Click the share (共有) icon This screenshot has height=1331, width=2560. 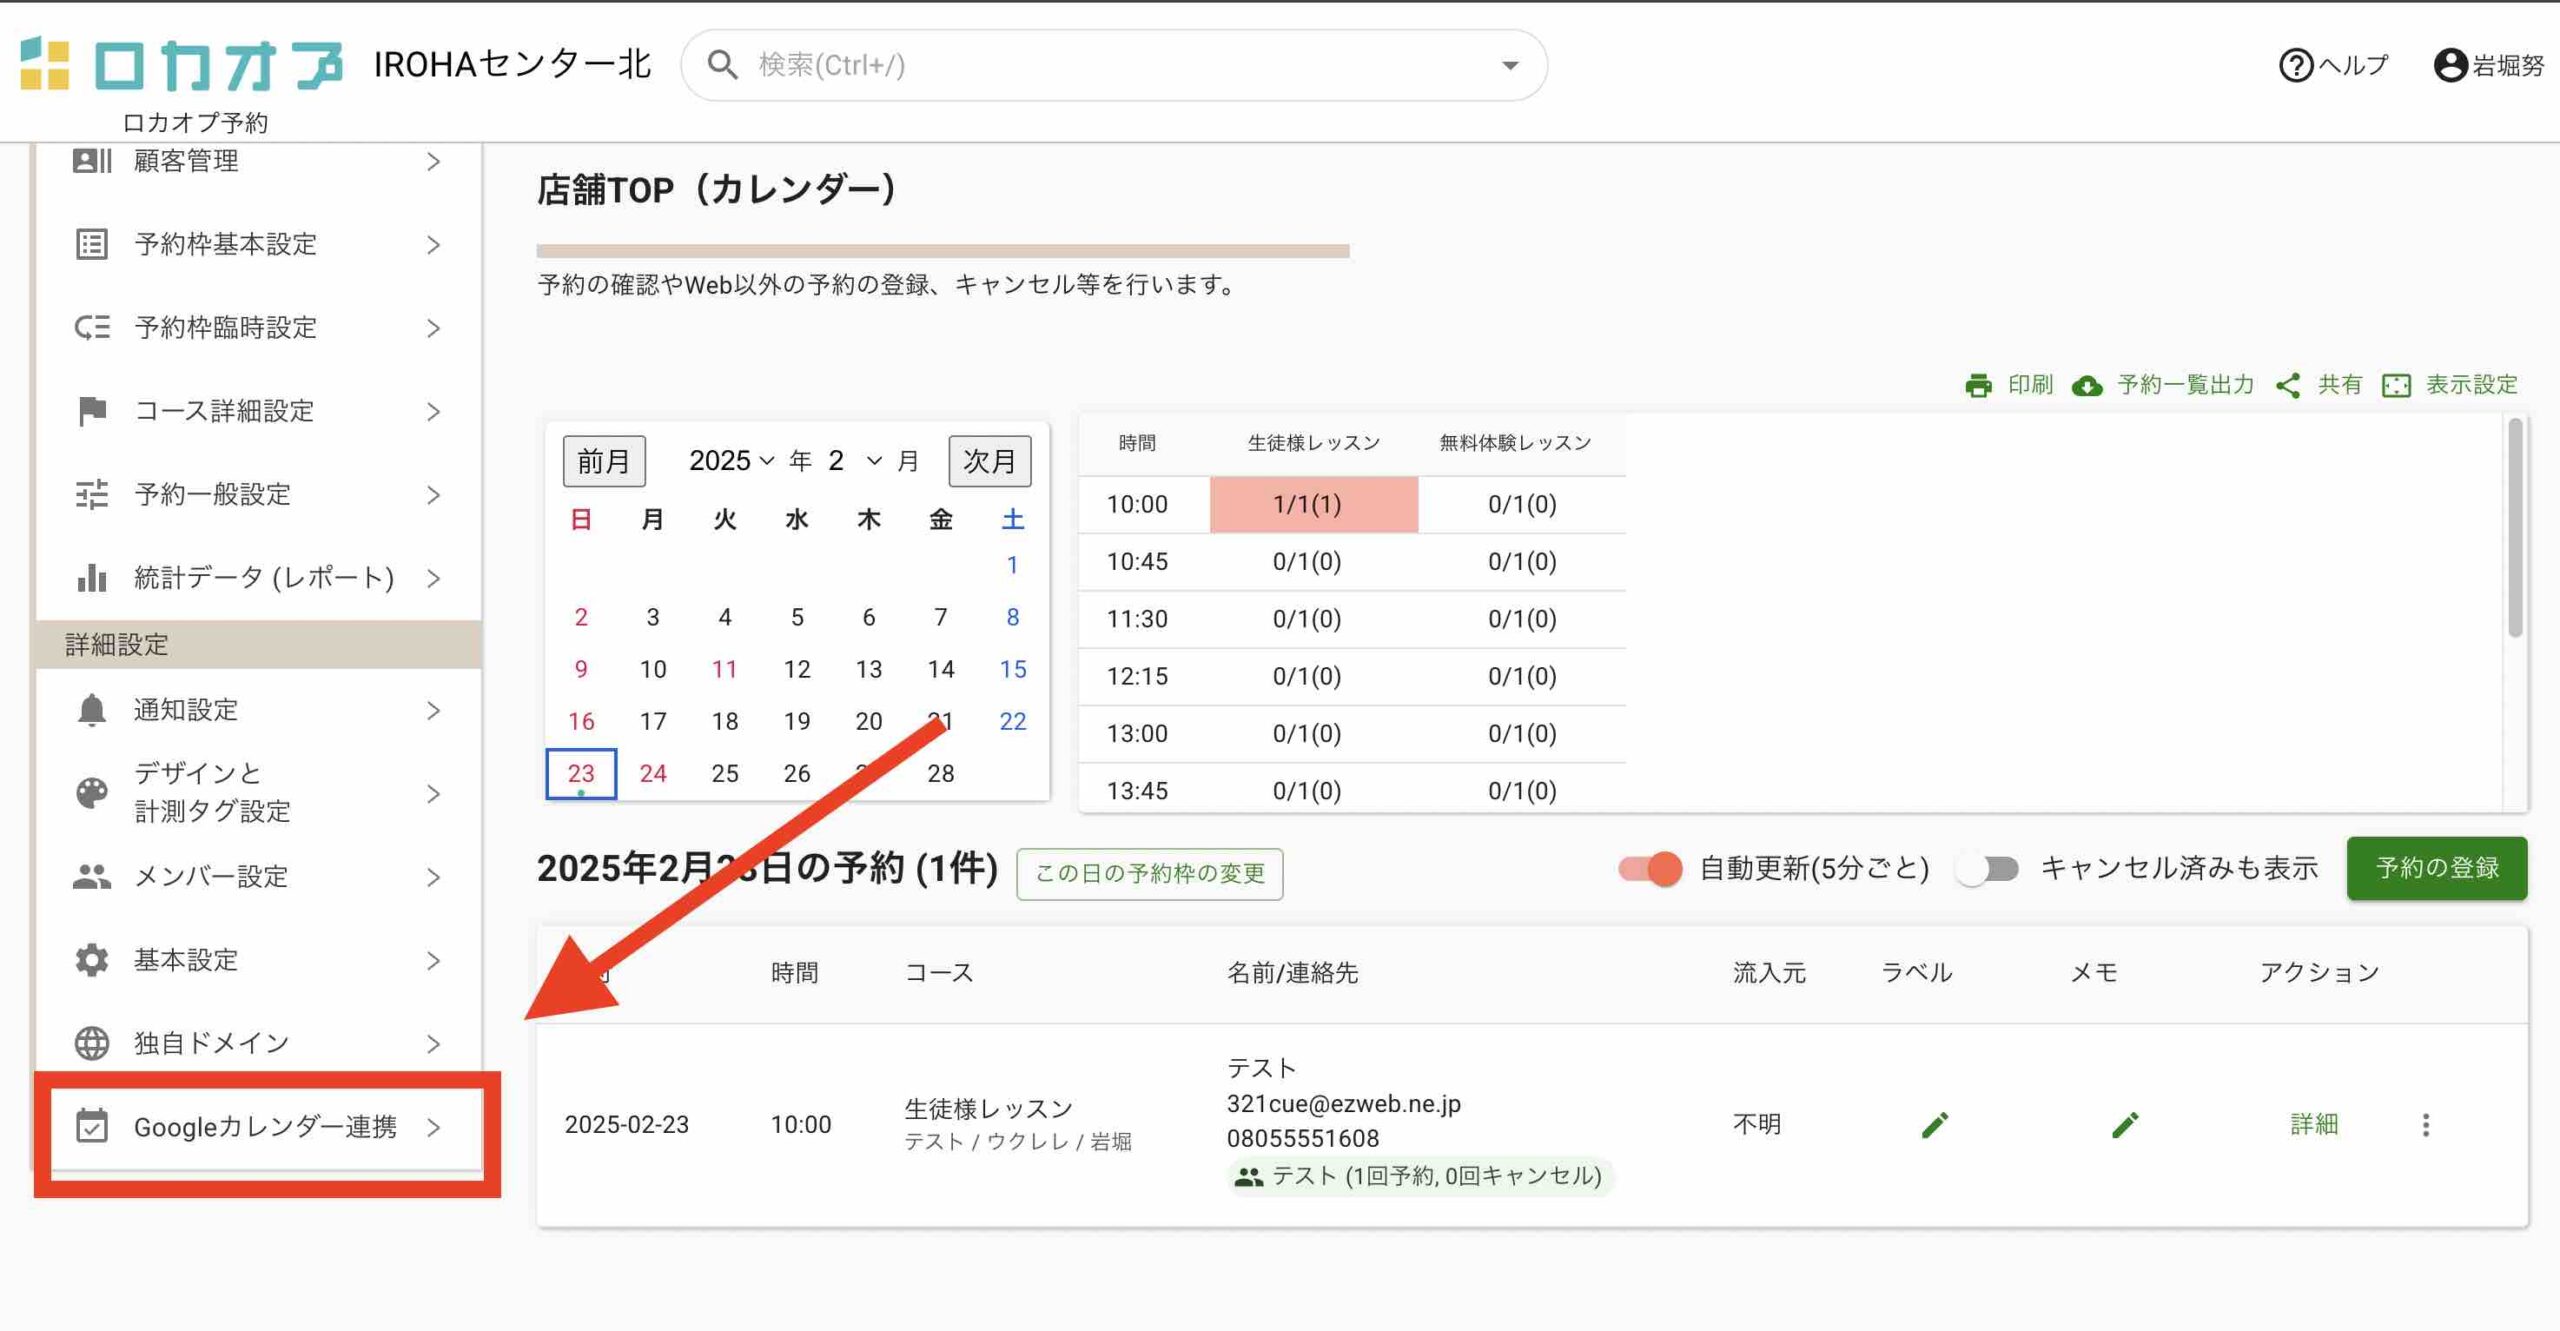point(2288,385)
